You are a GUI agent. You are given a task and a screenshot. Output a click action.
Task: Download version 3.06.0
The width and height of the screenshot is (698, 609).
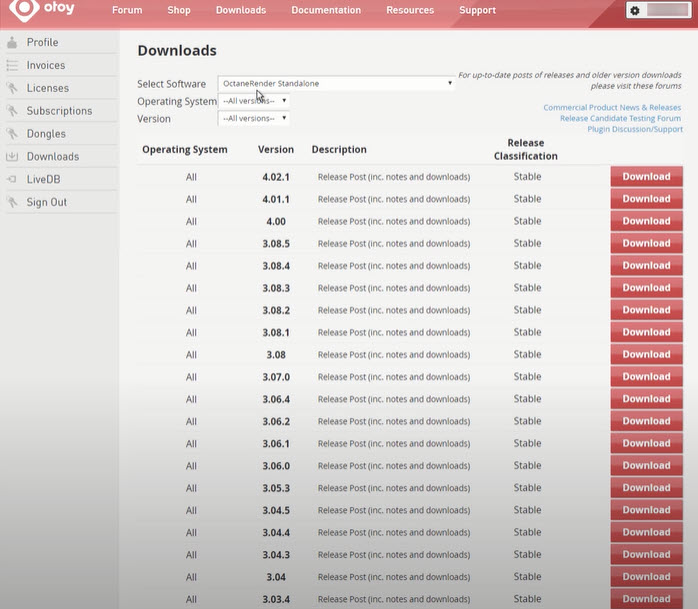click(x=646, y=466)
